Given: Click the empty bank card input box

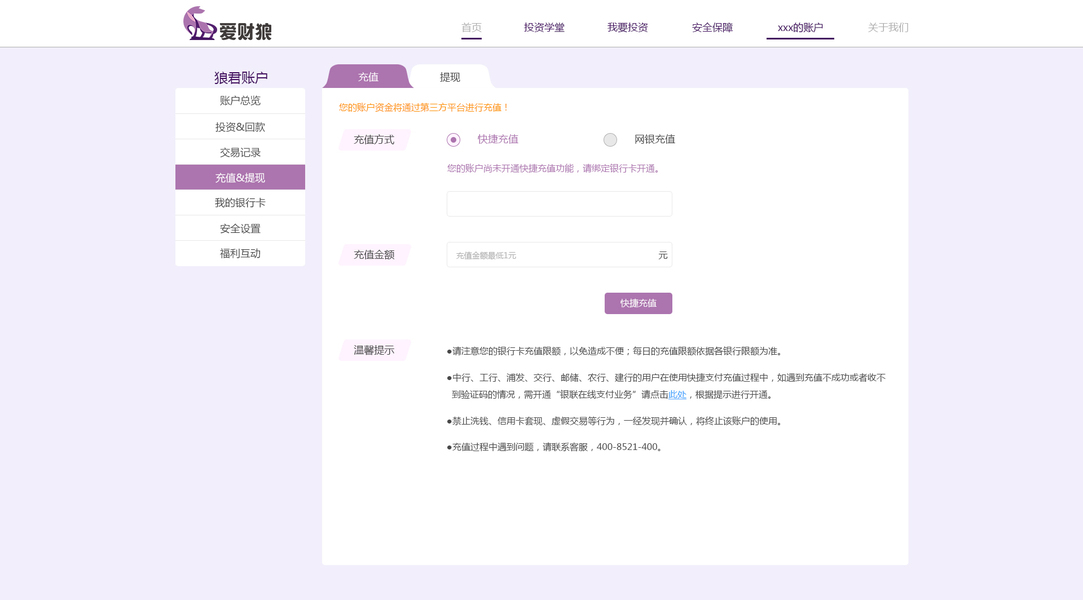Looking at the screenshot, I should tap(558, 203).
